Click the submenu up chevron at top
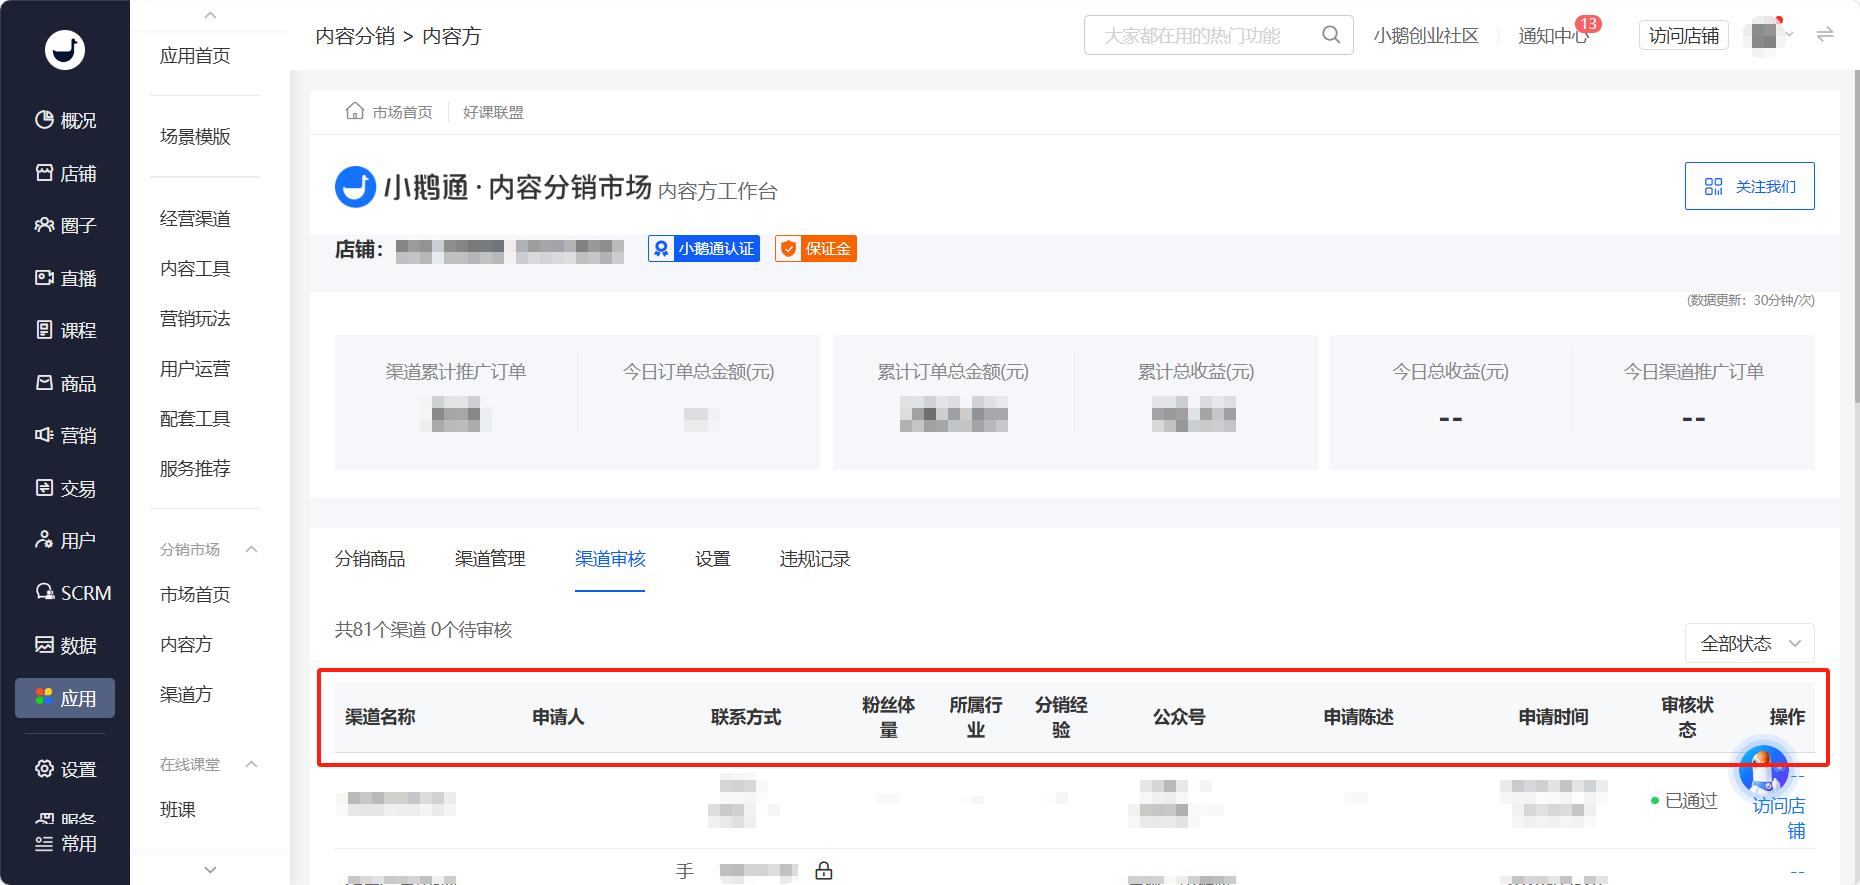 tap(210, 15)
